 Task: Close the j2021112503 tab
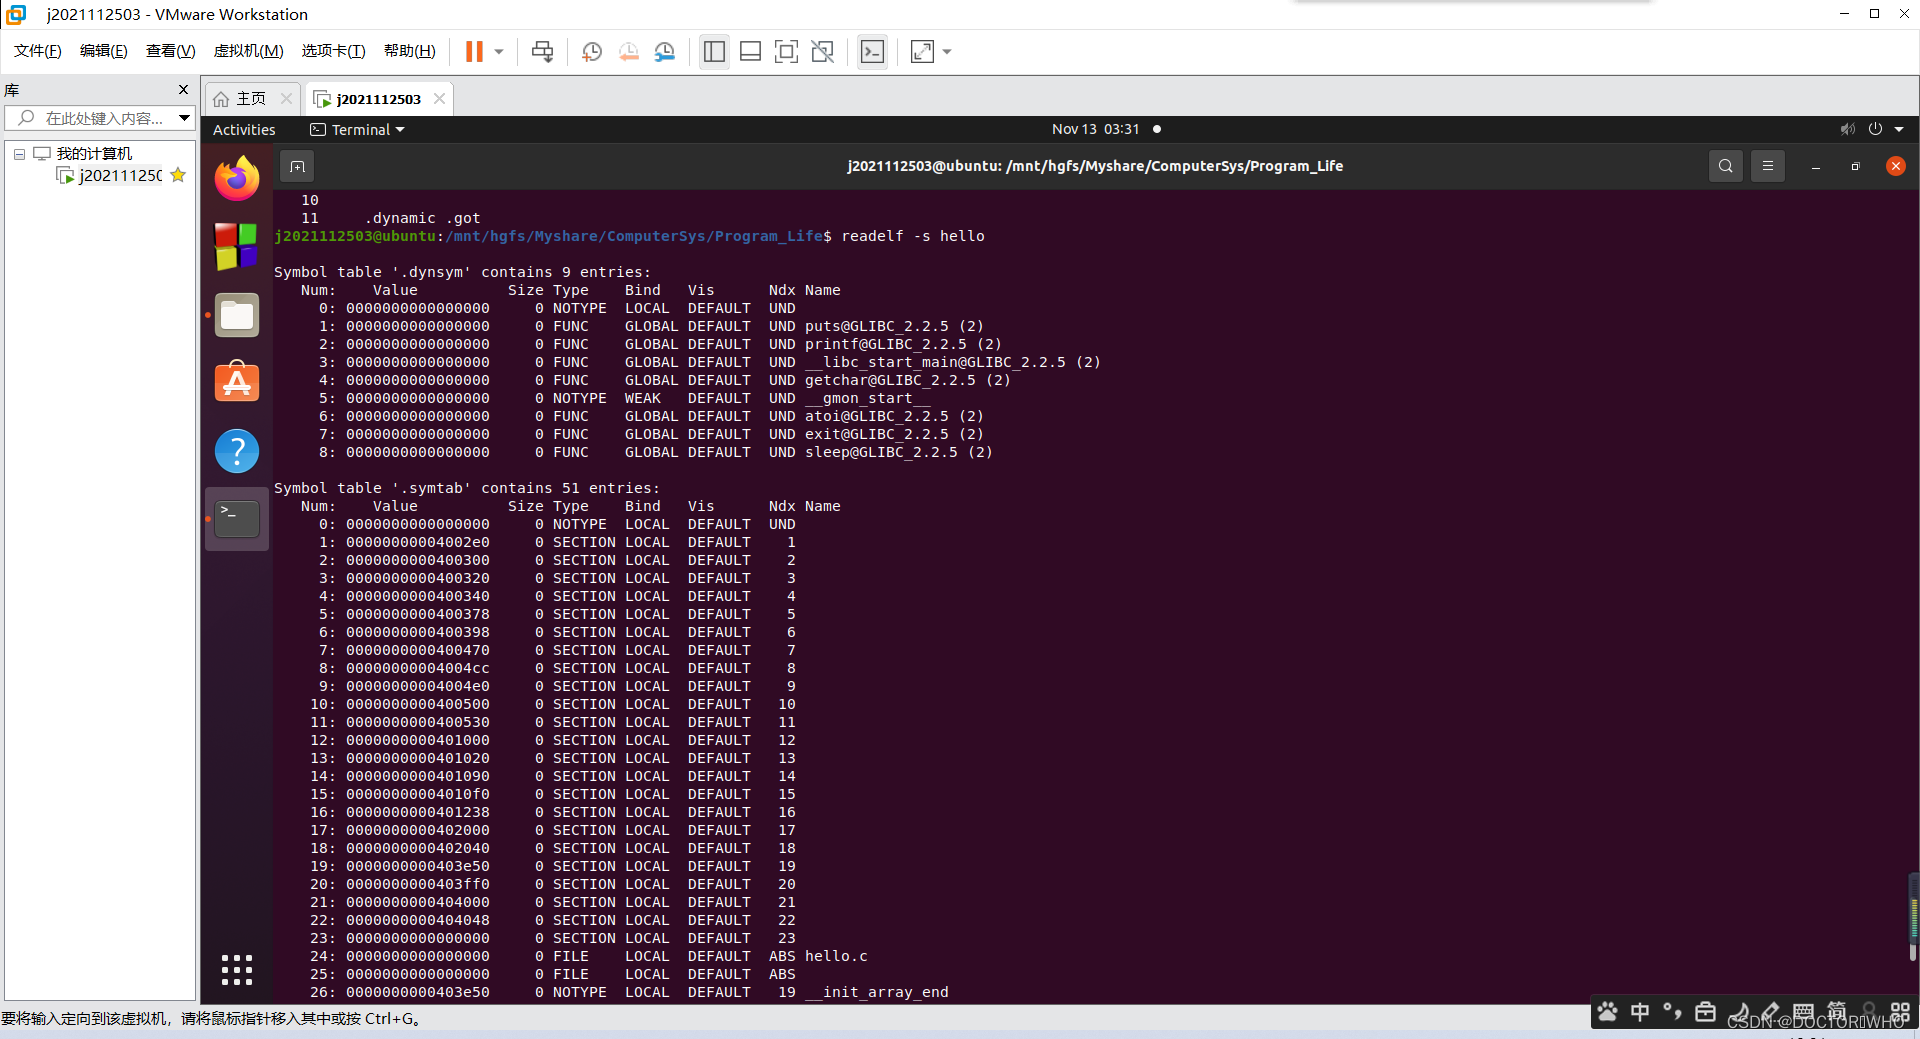[439, 99]
